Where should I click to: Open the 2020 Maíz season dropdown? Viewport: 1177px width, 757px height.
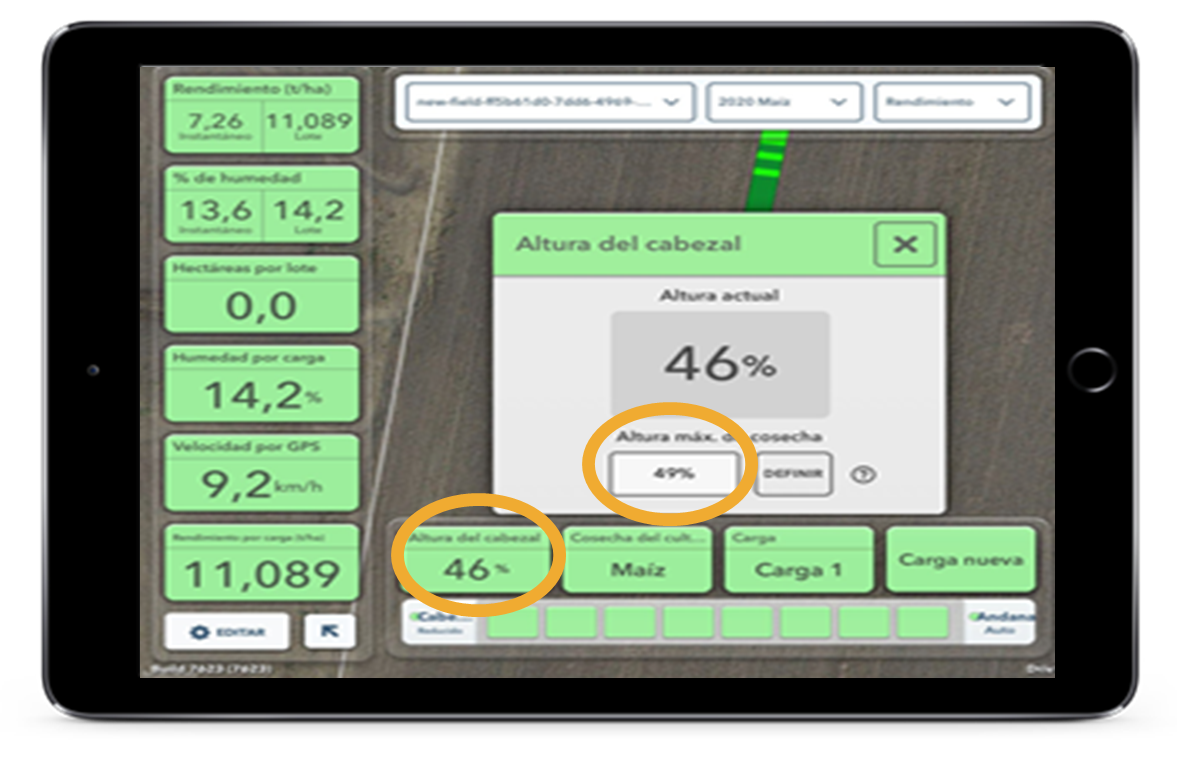[785, 101]
